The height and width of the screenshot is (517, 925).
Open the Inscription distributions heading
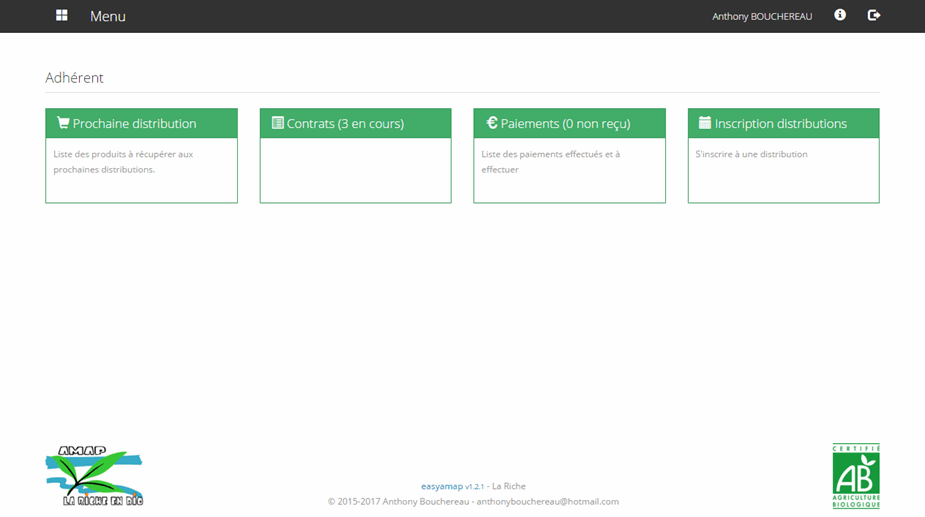[780, 124]
